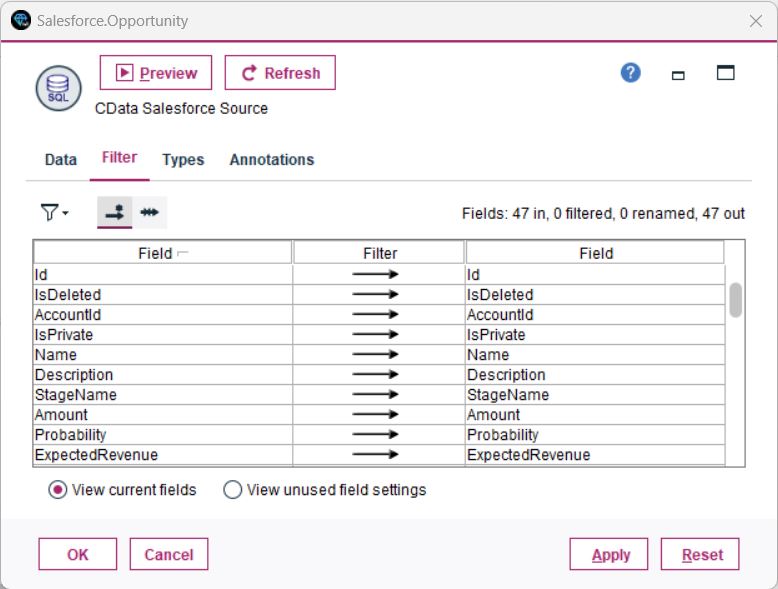Open the blue help question mark icon

[630, 73]
